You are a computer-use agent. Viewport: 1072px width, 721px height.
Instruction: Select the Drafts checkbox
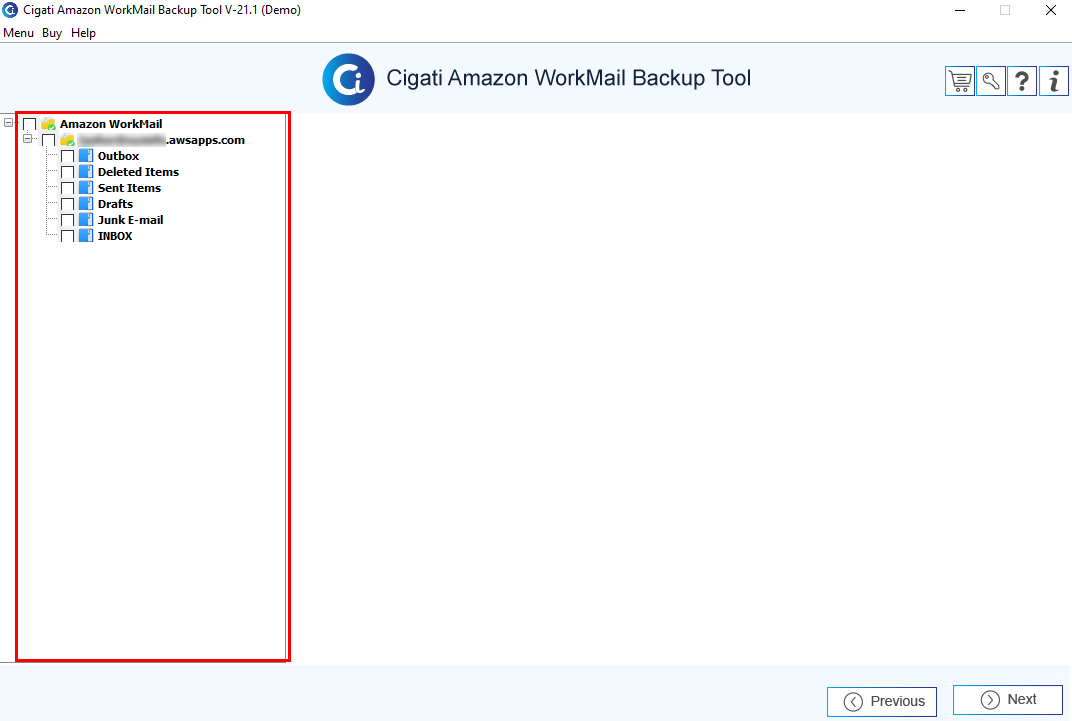pos(68,204)
